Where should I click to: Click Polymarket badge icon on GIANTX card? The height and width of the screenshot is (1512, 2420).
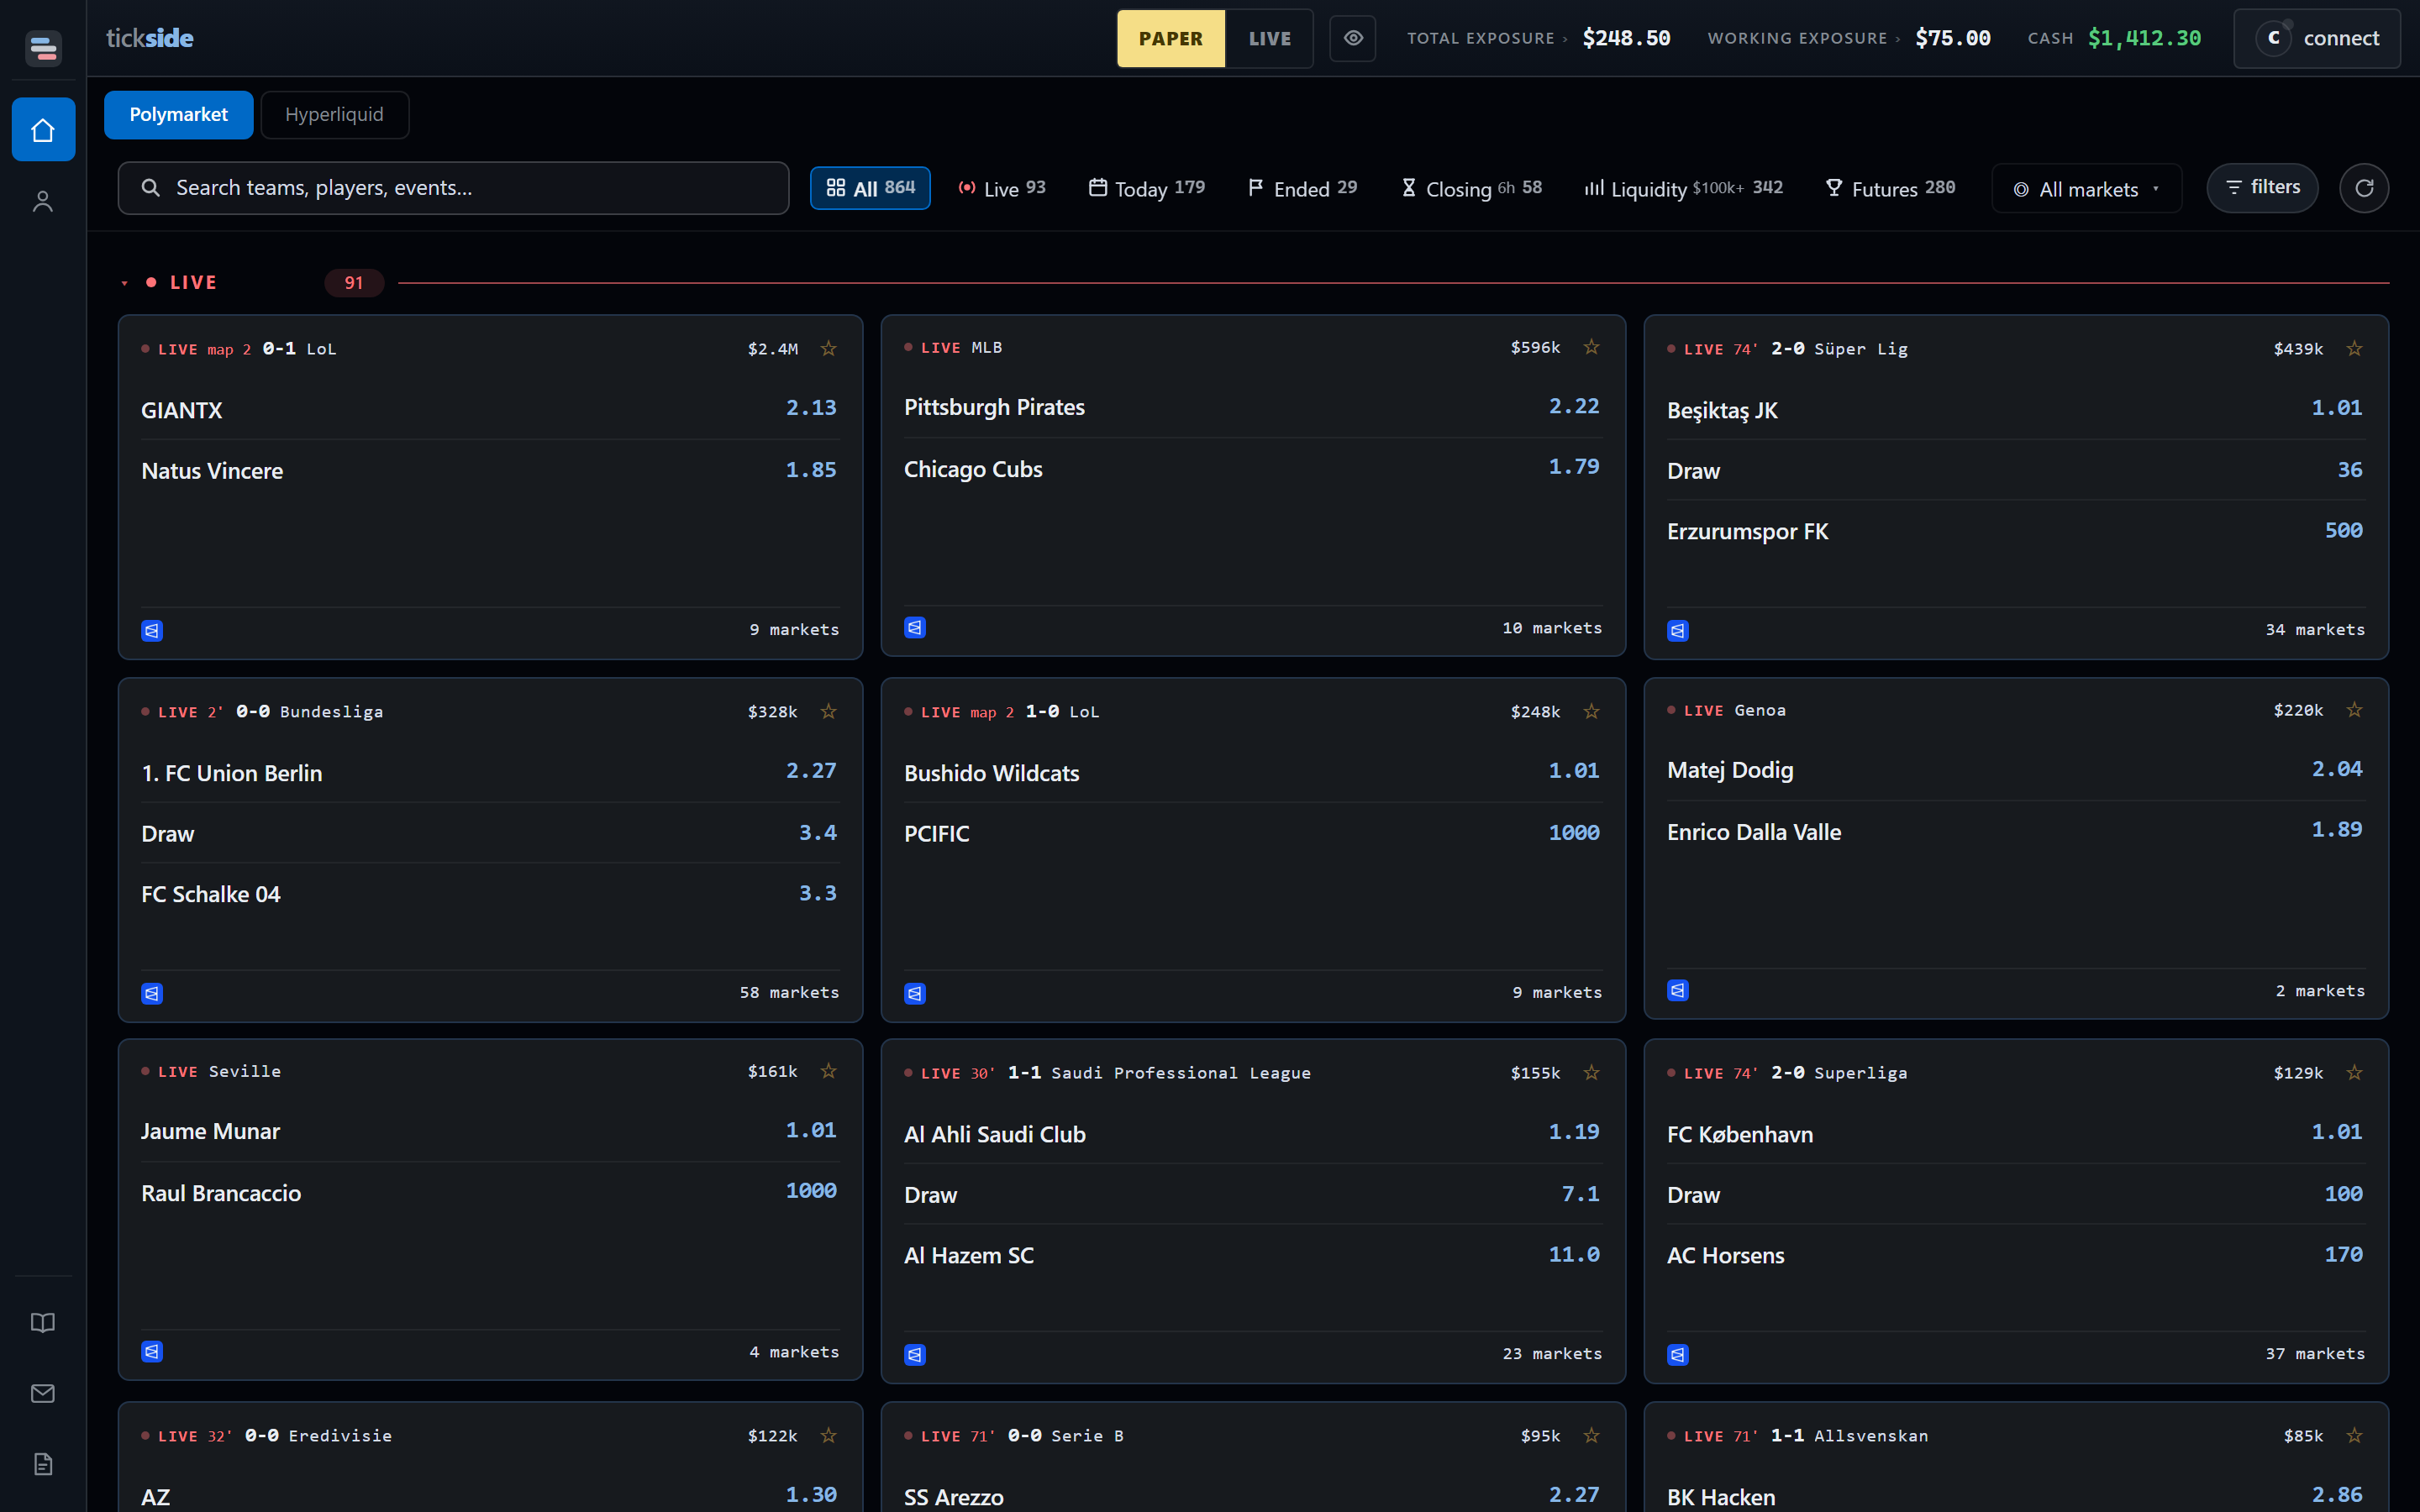click(x=152, y=630)
